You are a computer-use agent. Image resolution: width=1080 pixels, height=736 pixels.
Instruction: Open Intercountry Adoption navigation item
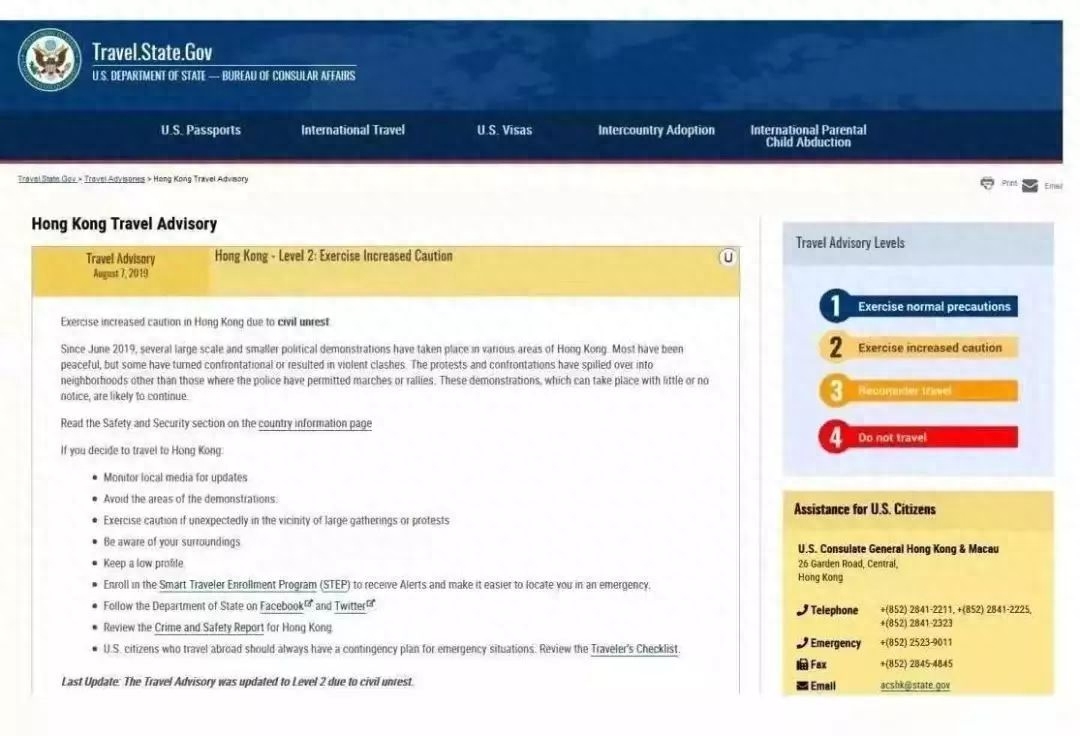[x=656, y=130]
